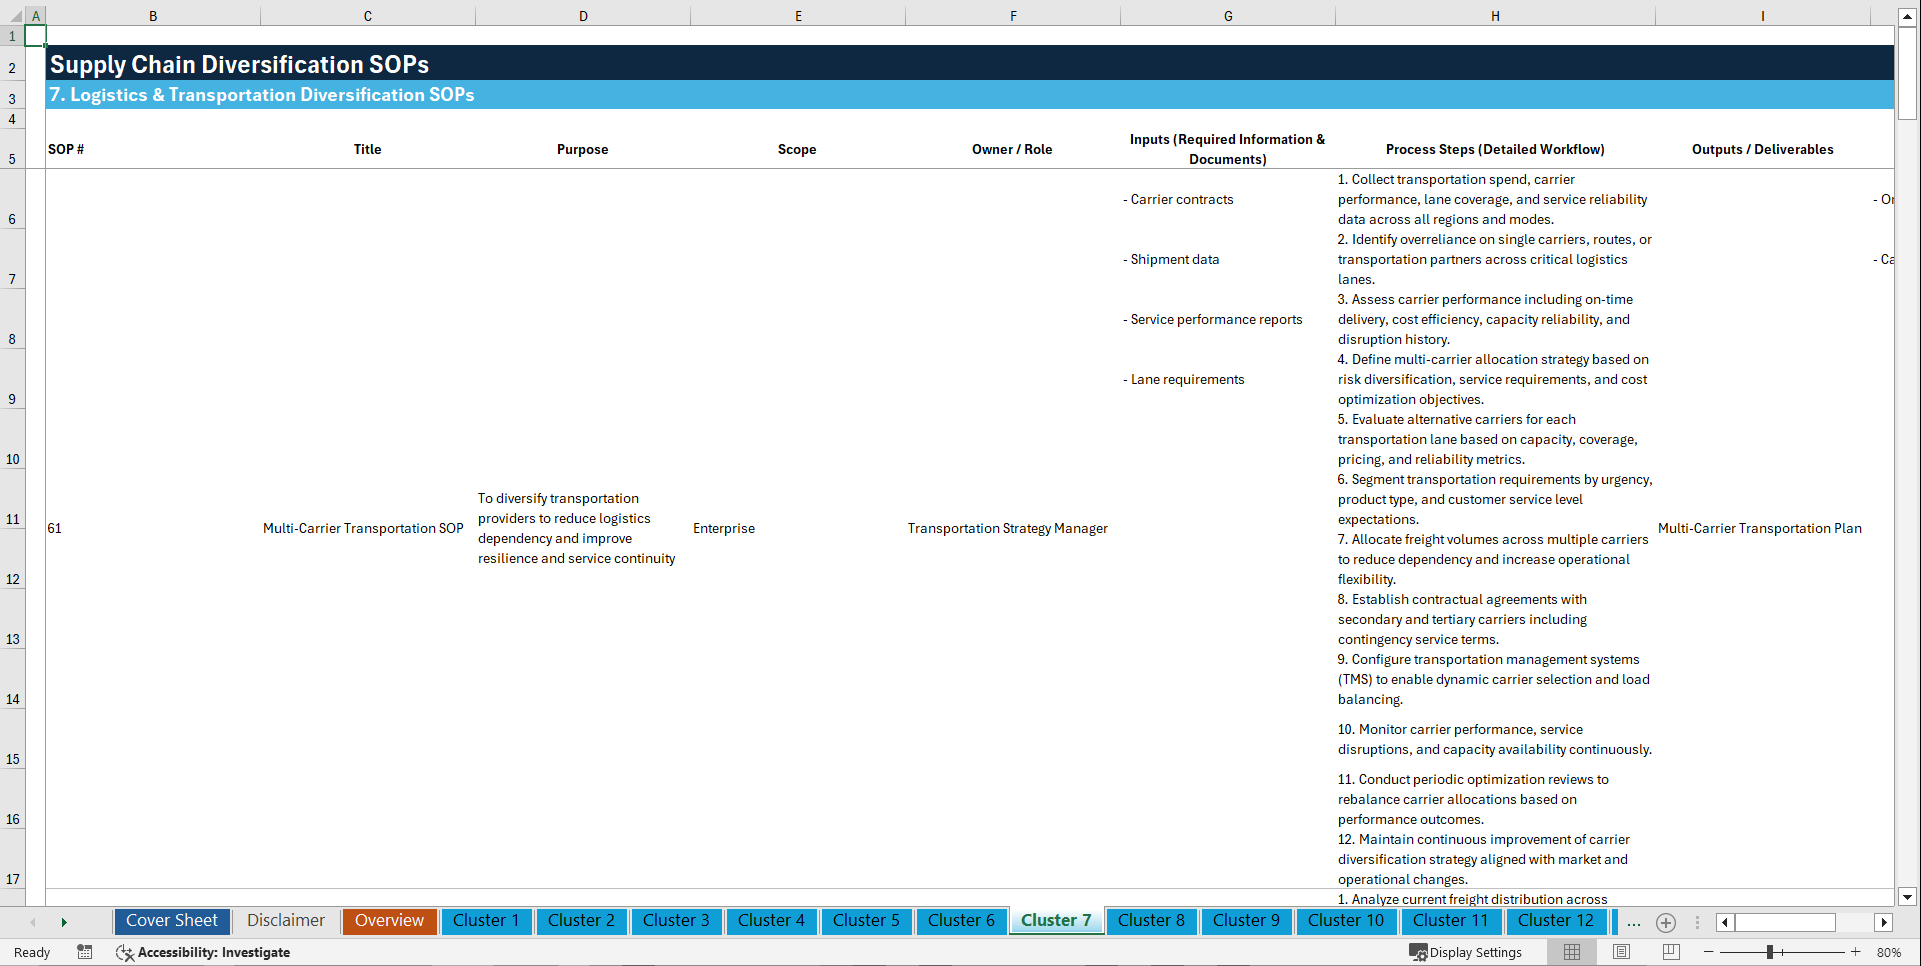The image size is (1921, 966).
Task: Open the Disclaimer sheet tab
Action: click(286, 921)
